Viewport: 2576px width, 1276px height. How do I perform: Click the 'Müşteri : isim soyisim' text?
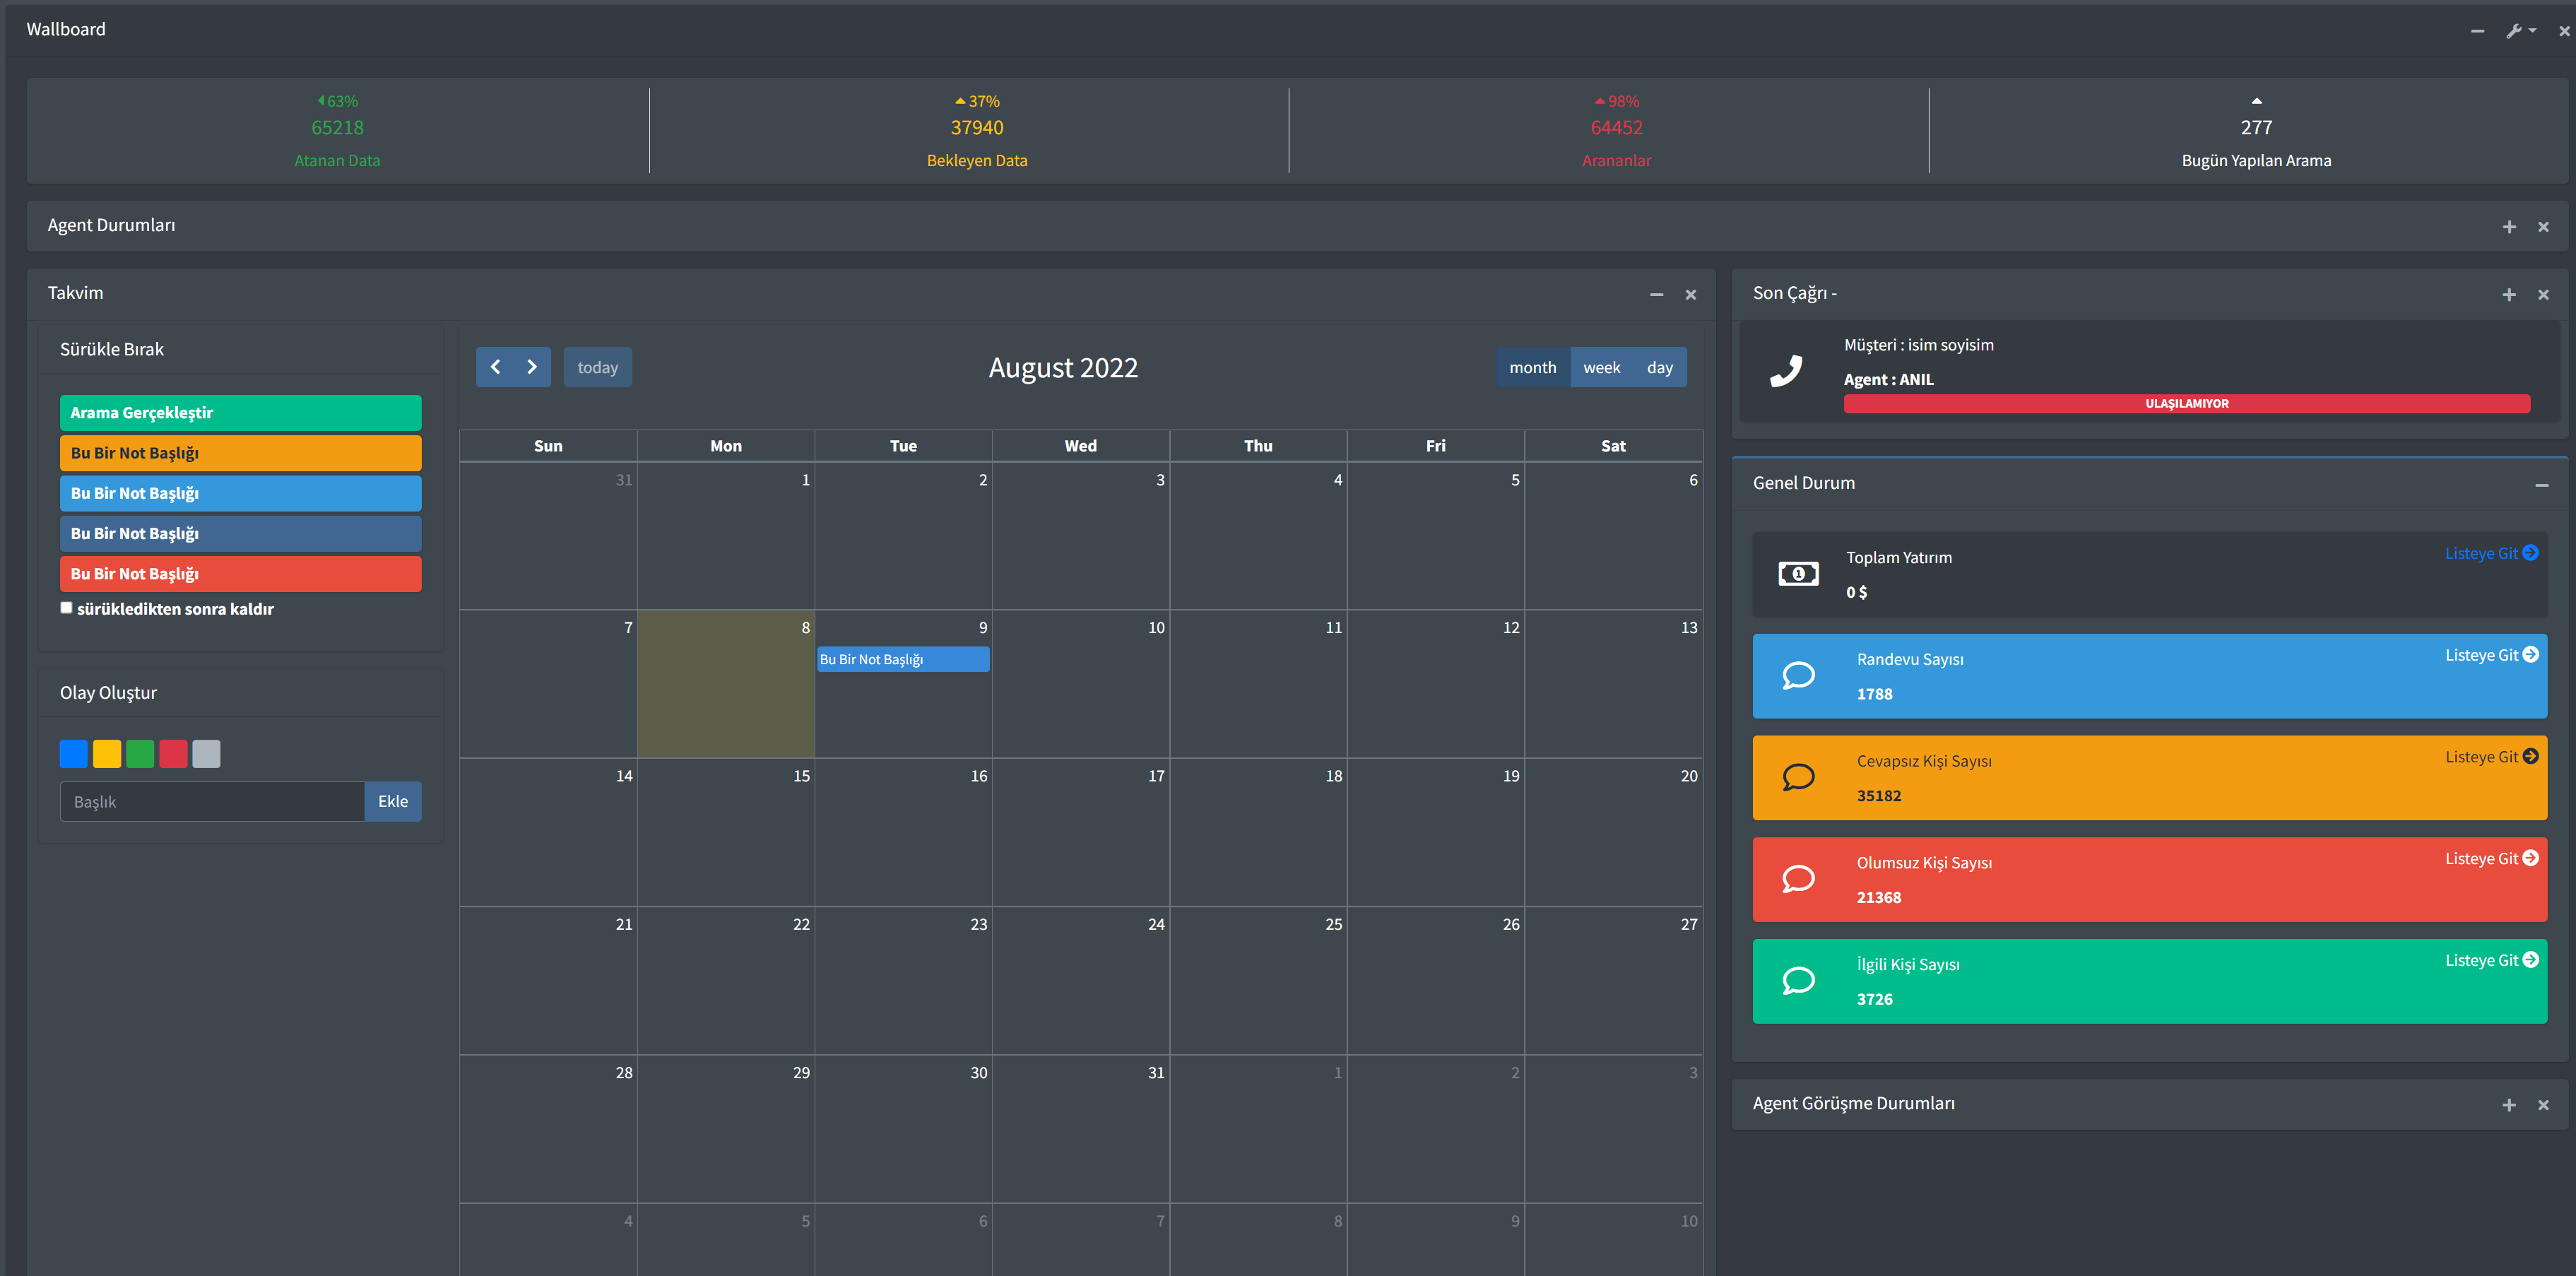pyautogui.click(x=1918, y=345)
